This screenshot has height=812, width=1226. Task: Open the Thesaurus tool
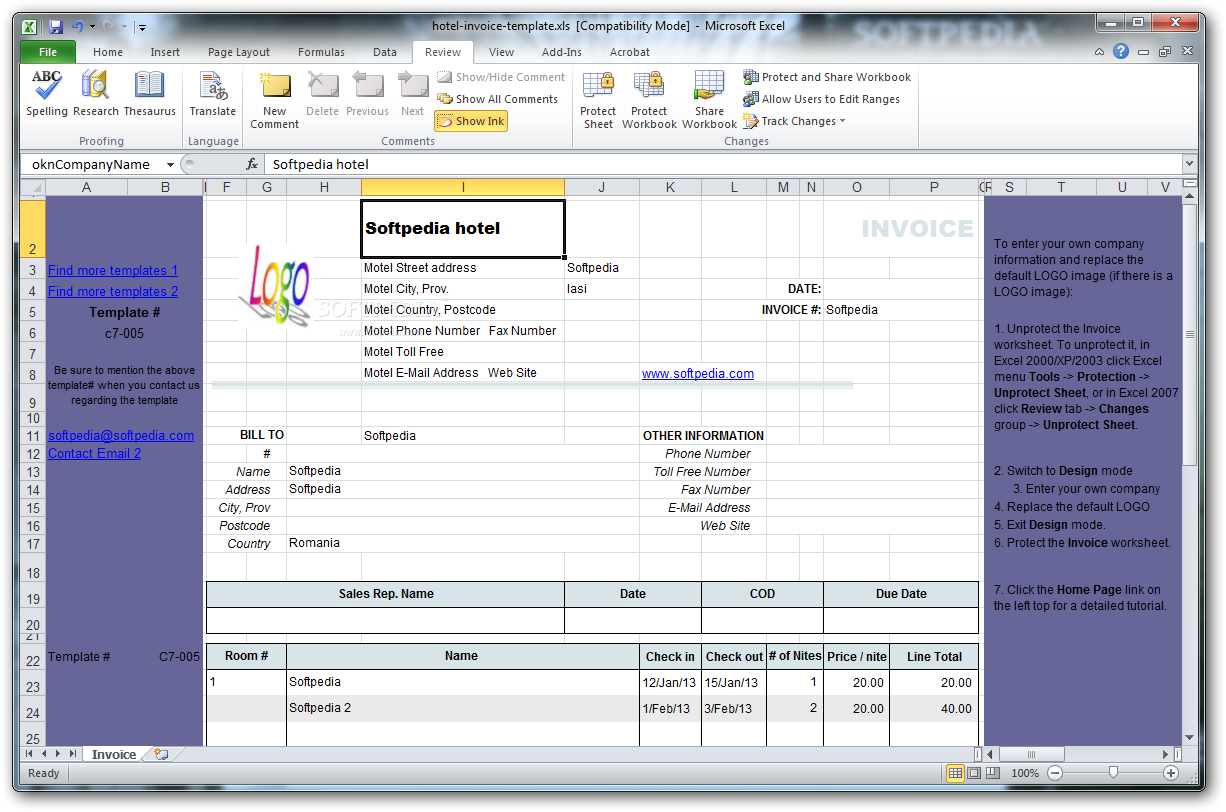point(150,94)
